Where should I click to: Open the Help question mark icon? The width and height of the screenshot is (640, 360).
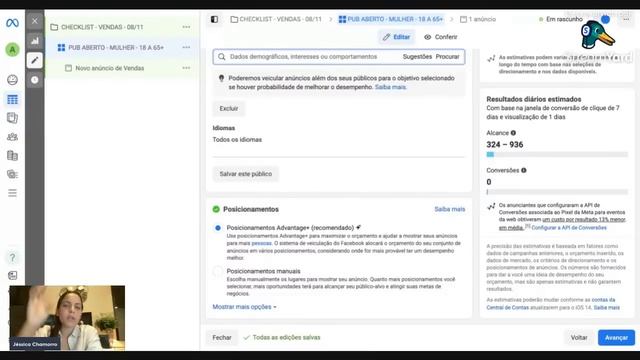point(12,258)
